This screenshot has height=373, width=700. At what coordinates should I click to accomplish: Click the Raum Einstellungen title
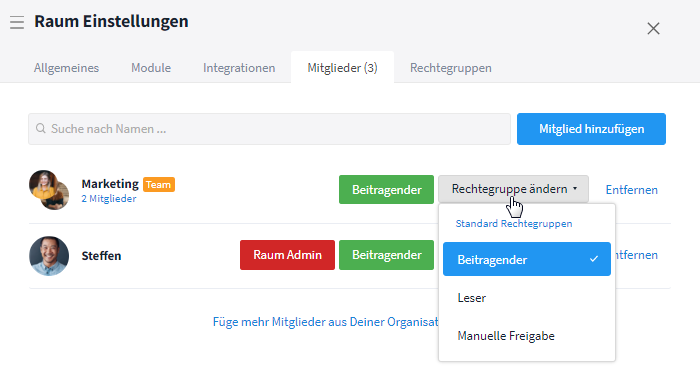click(x=111, y=21)
